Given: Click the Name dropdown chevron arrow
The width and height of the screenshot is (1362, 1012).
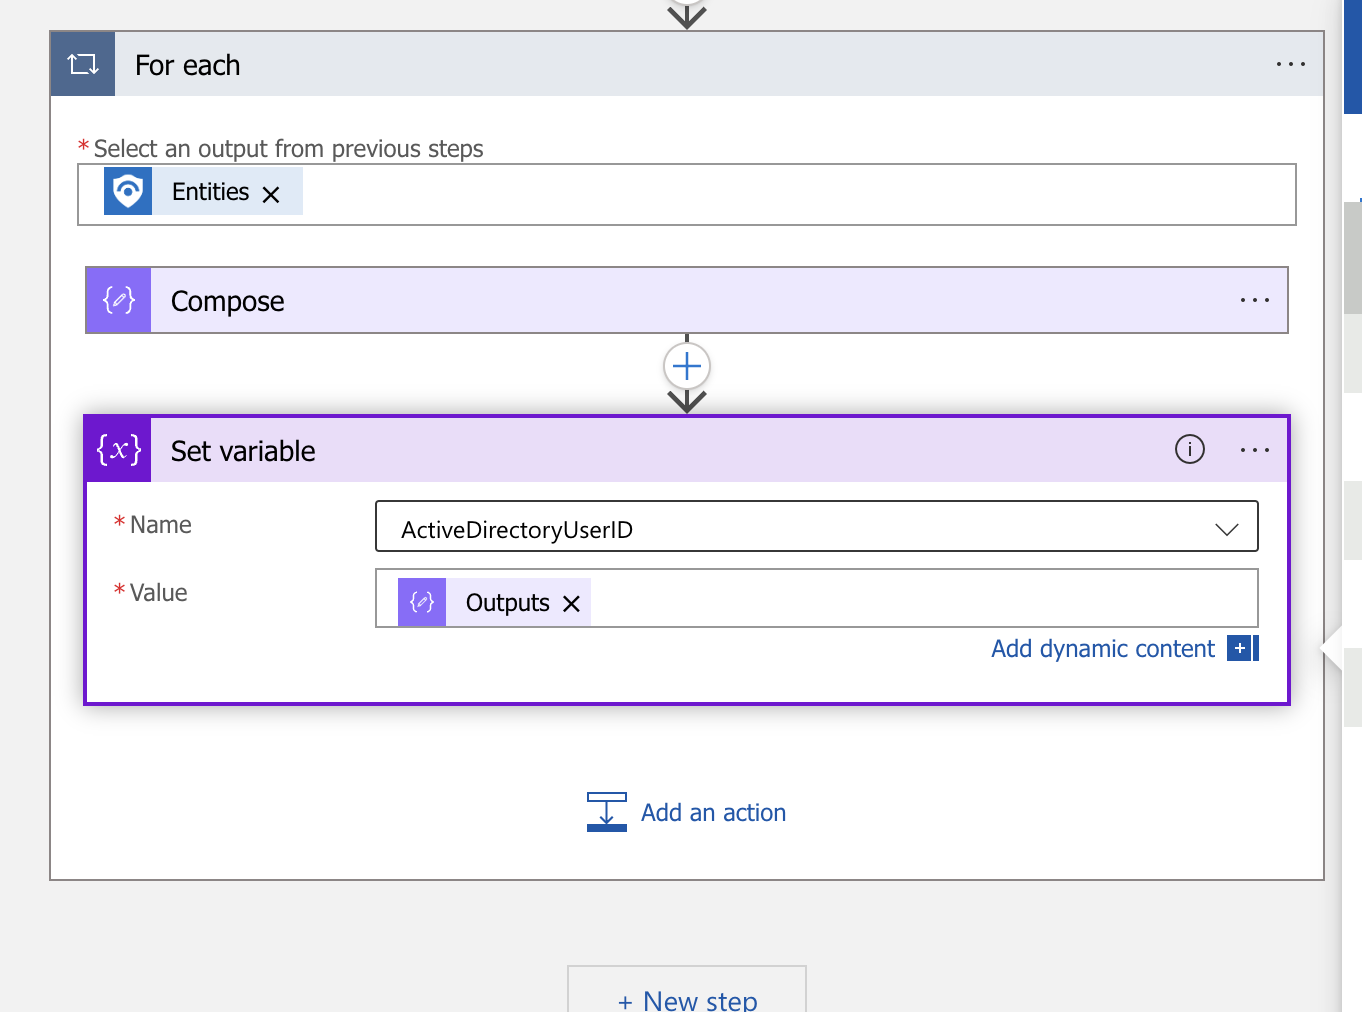Looking at the screenshot, I should (x=1227, y=529).
